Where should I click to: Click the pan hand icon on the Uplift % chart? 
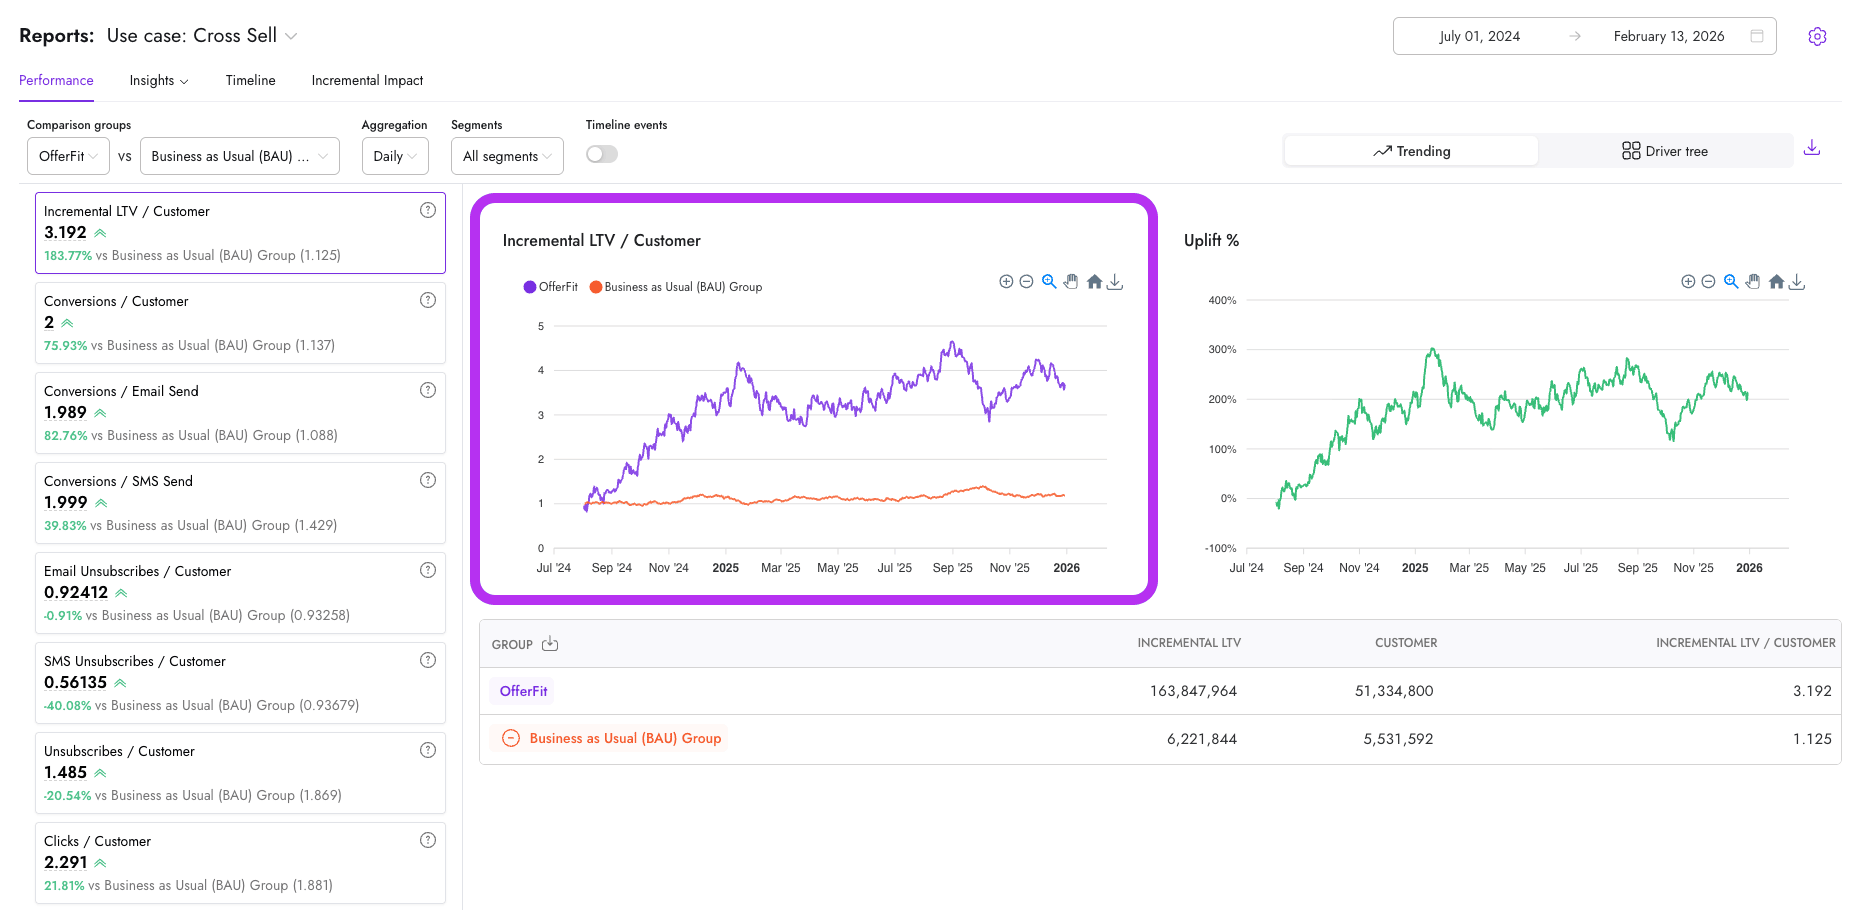point(1753,281)
